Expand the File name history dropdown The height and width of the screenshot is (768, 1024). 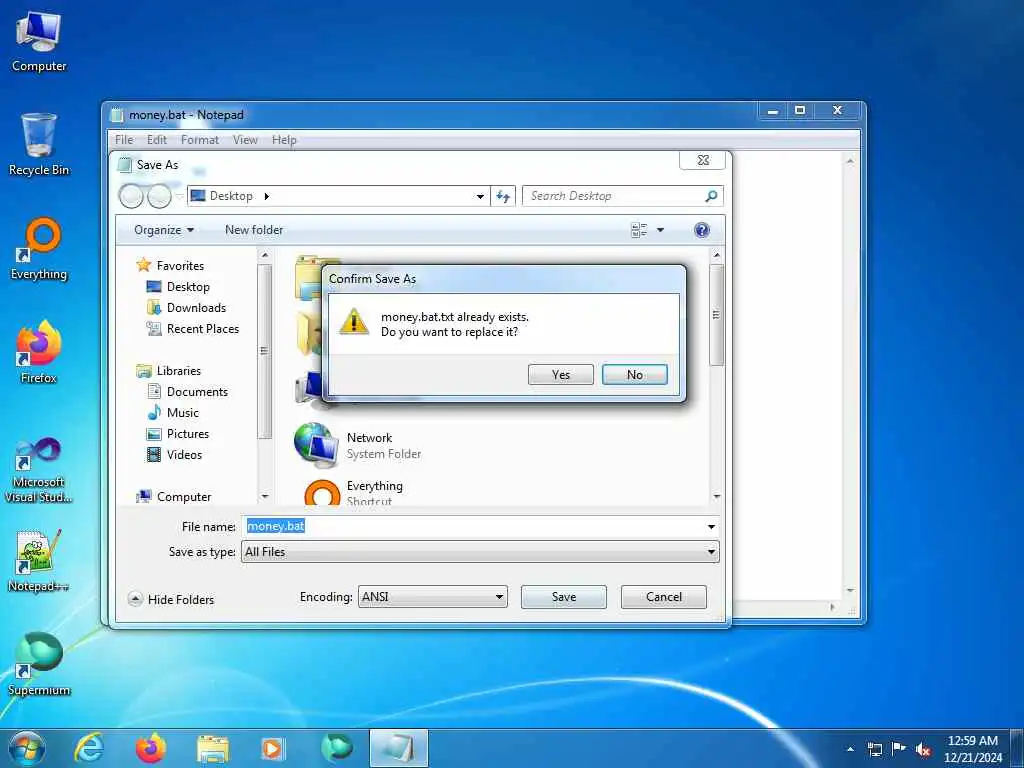(x=711, y=526)
